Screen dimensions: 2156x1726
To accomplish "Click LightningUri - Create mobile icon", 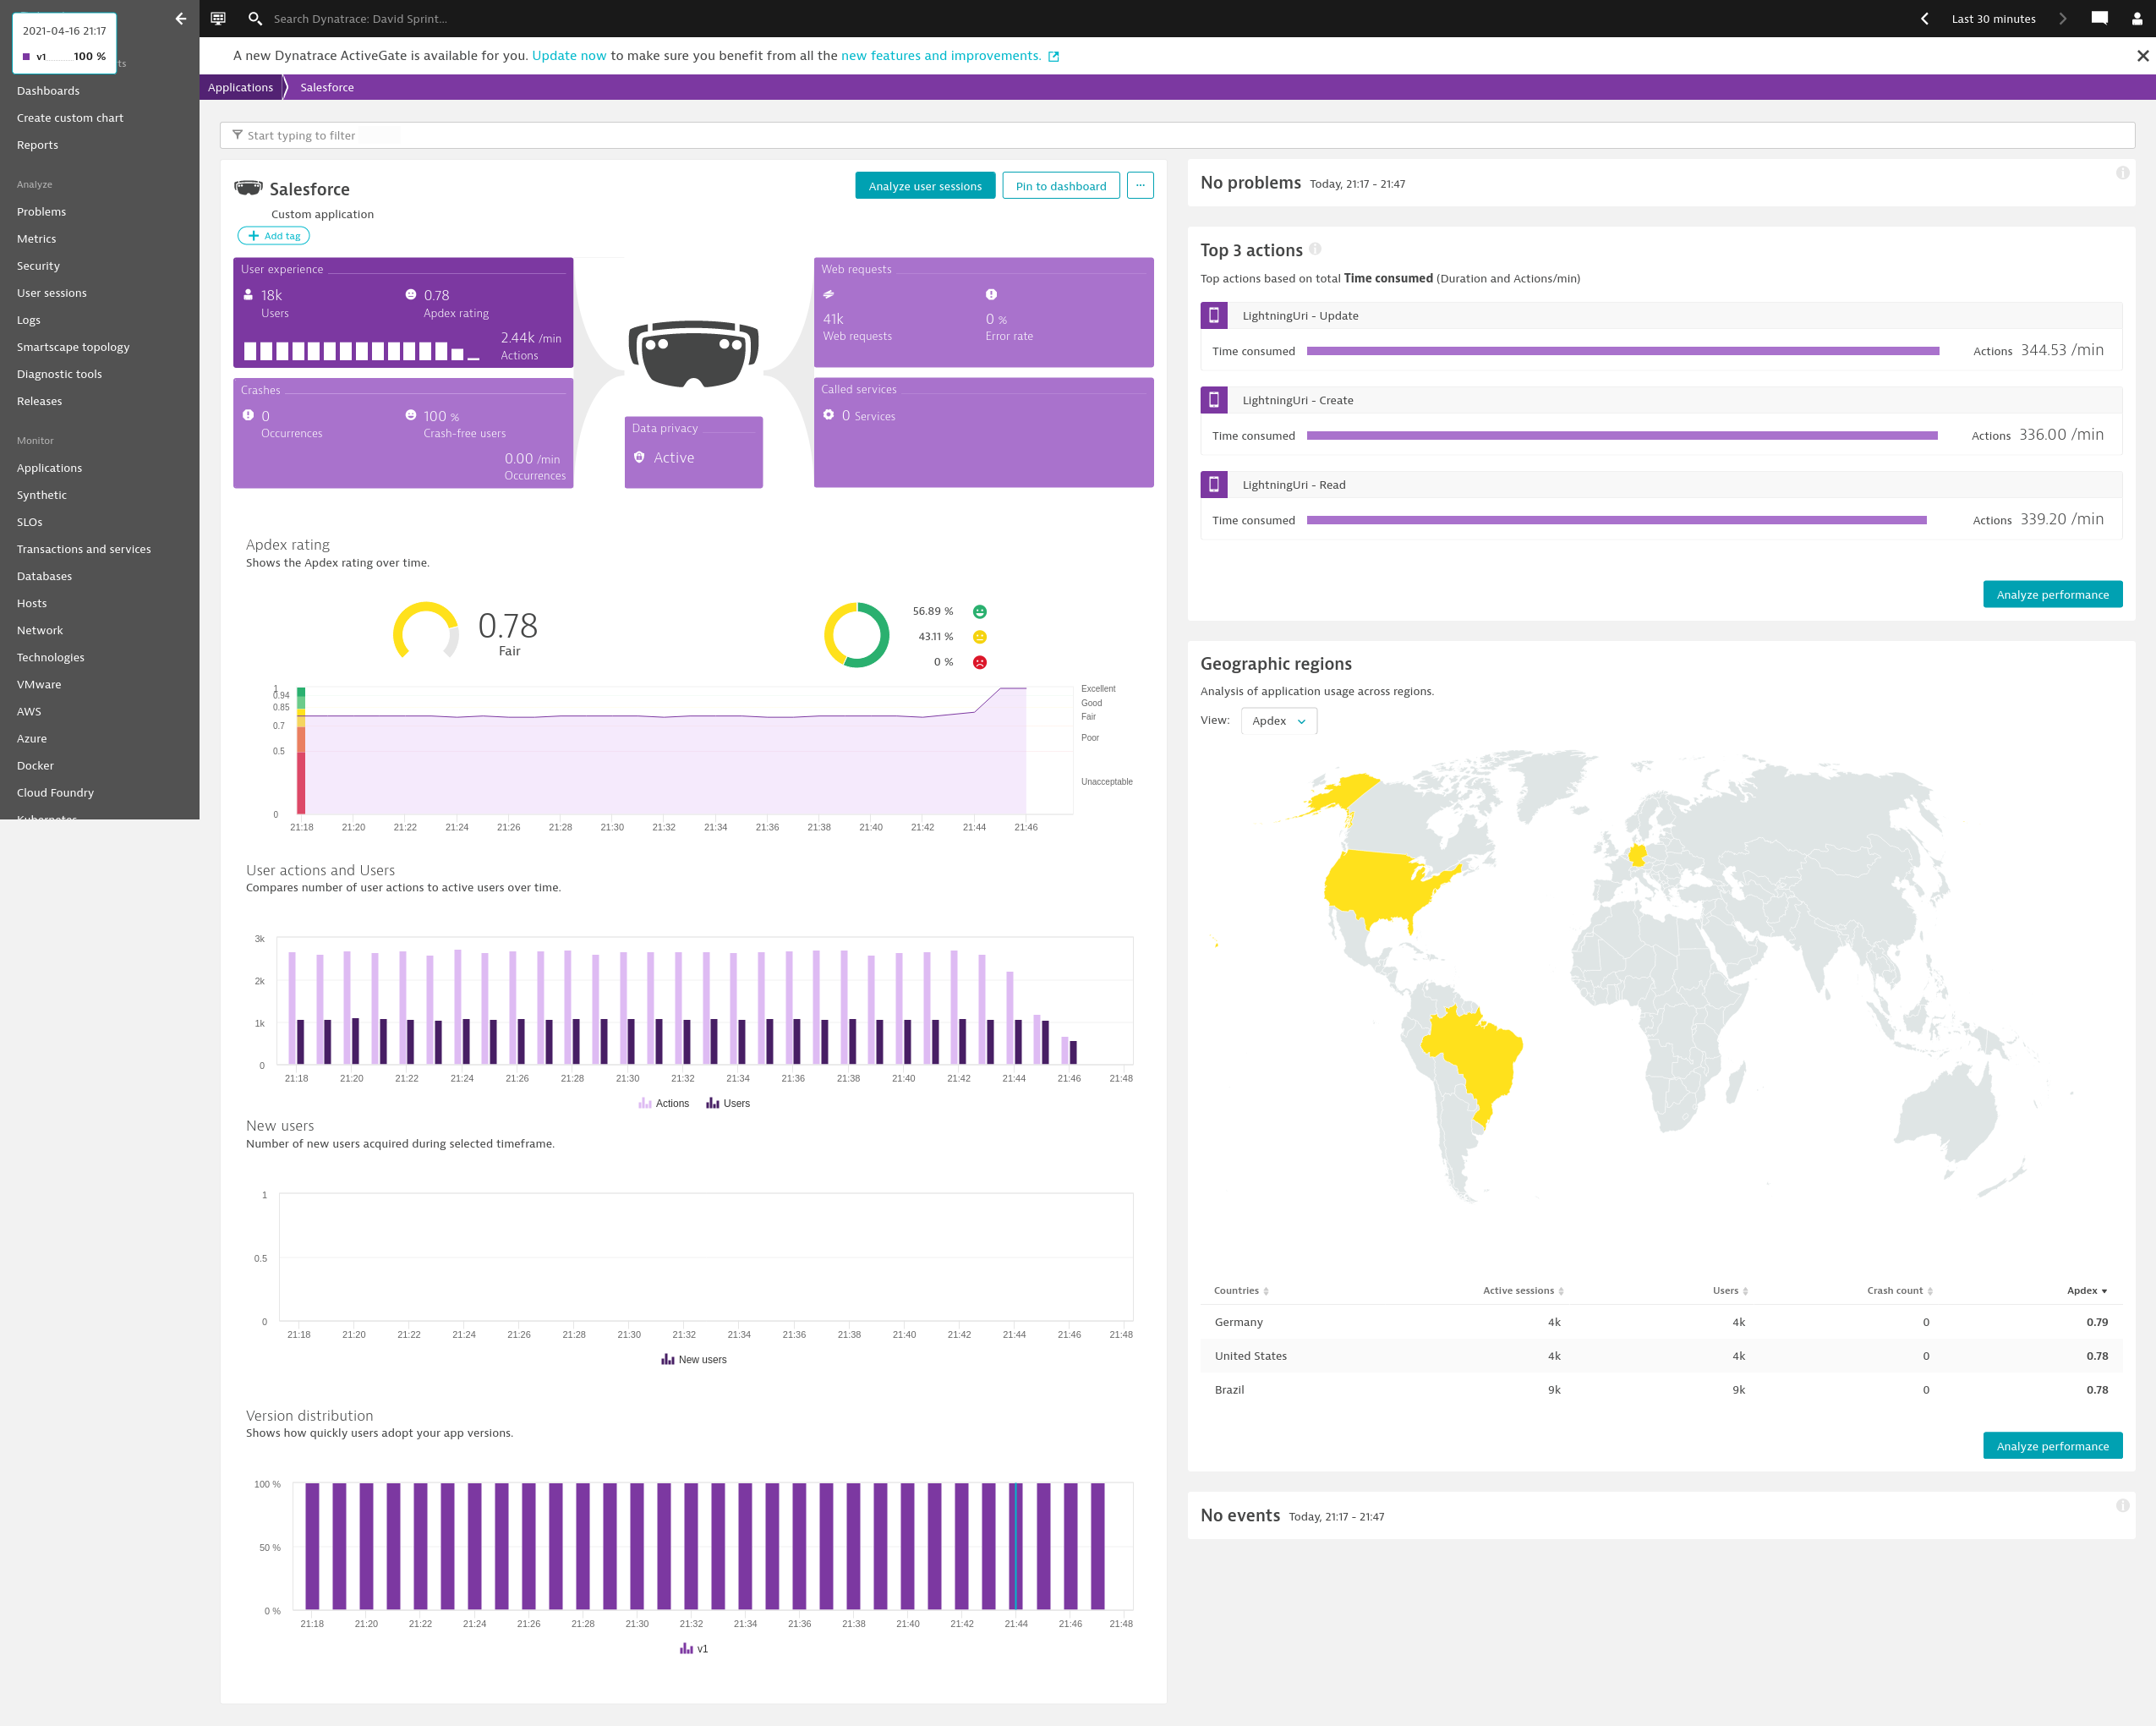I will click(1214, 400).
